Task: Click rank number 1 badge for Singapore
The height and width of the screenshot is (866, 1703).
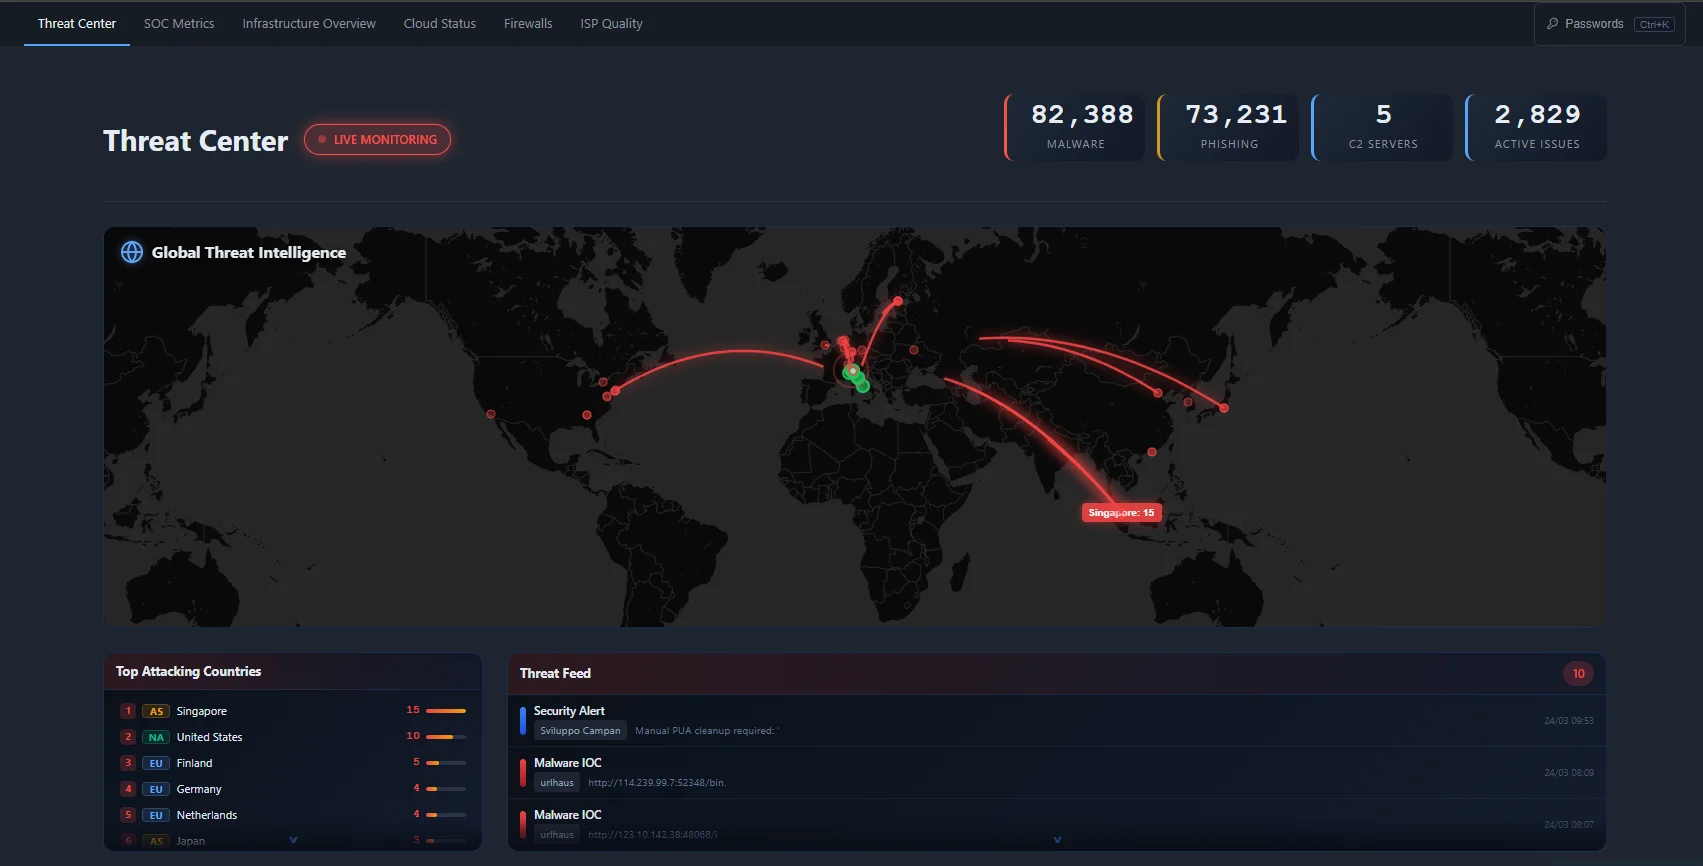Action: (128, 711)
